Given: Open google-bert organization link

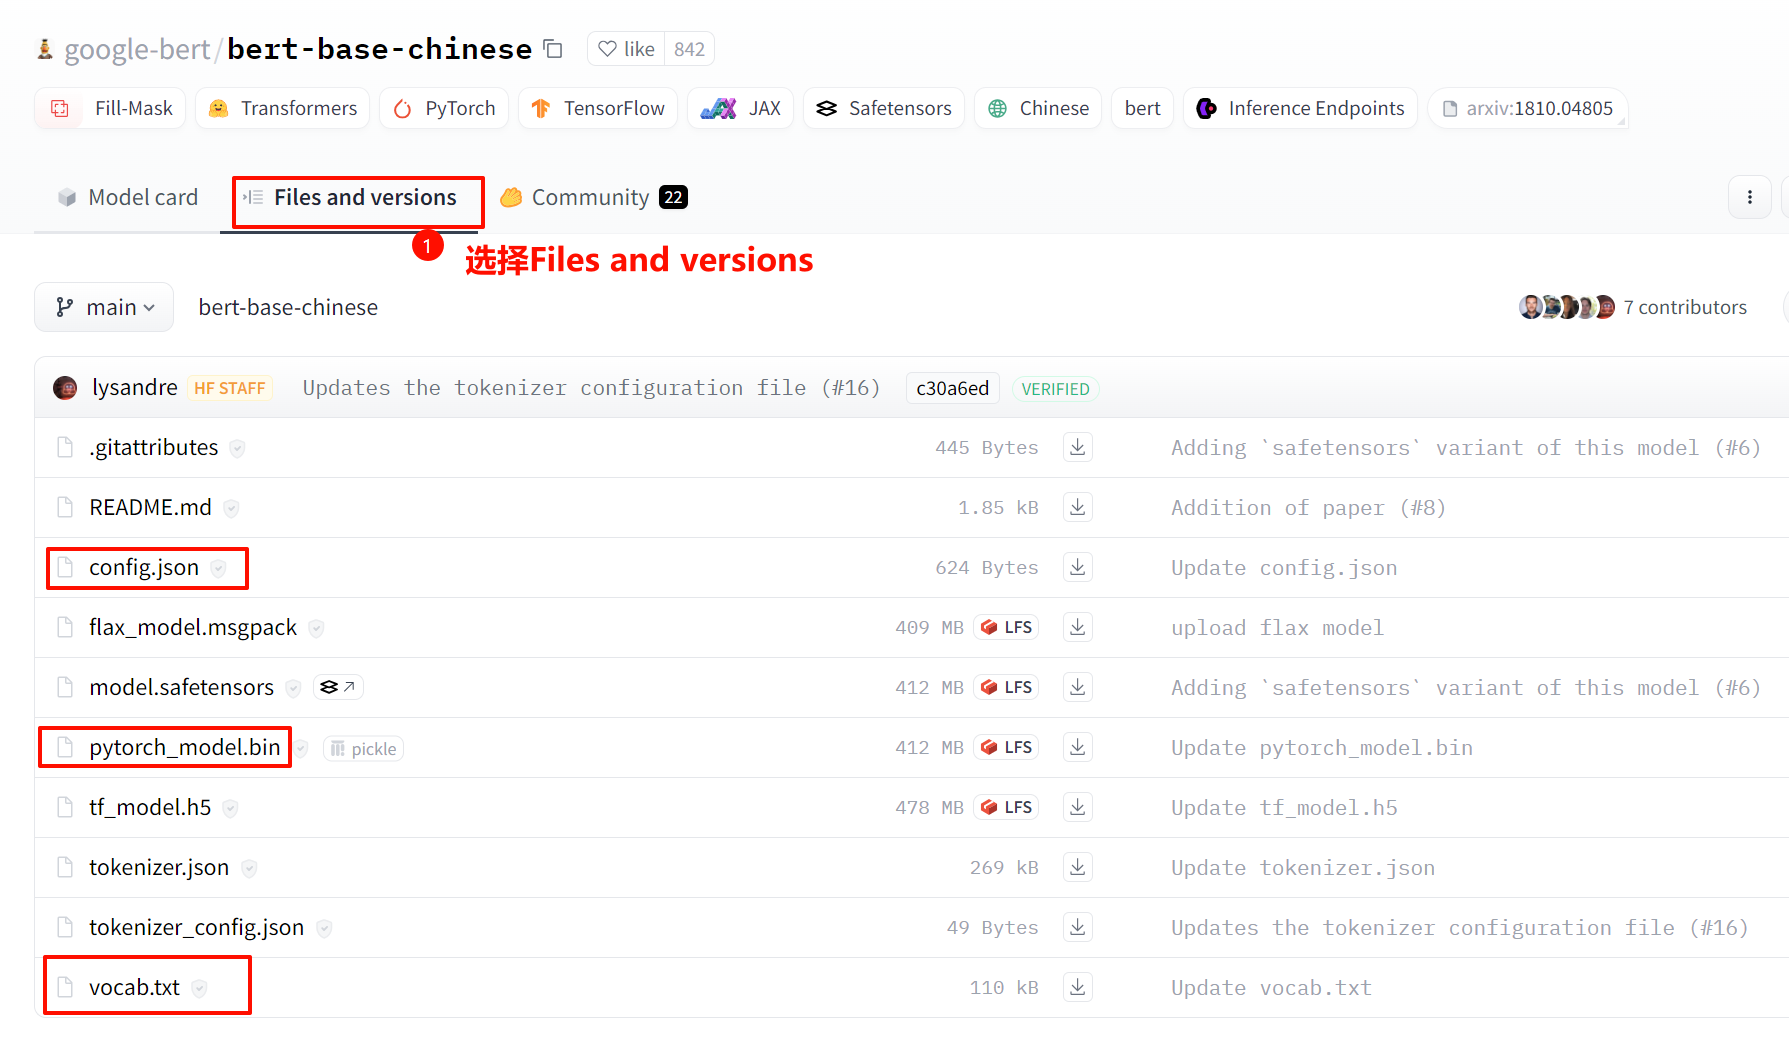Looking at the screenshot, I should point(137,49).
